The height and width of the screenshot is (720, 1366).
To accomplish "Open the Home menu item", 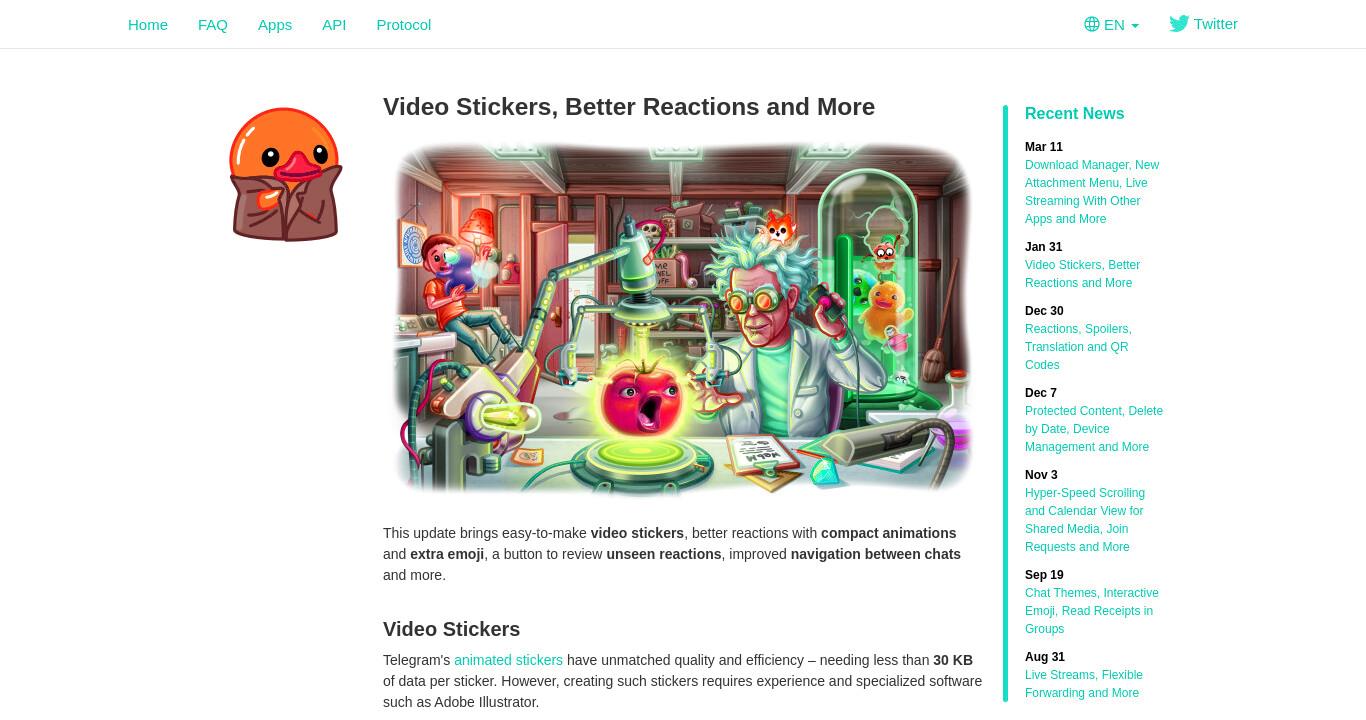I will (148, 24).
